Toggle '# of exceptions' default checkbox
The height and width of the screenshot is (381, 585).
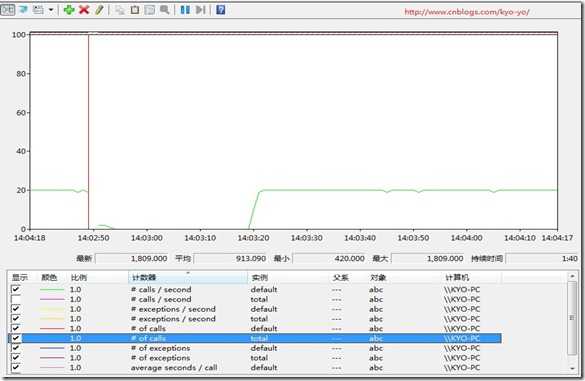coord(16,348)
